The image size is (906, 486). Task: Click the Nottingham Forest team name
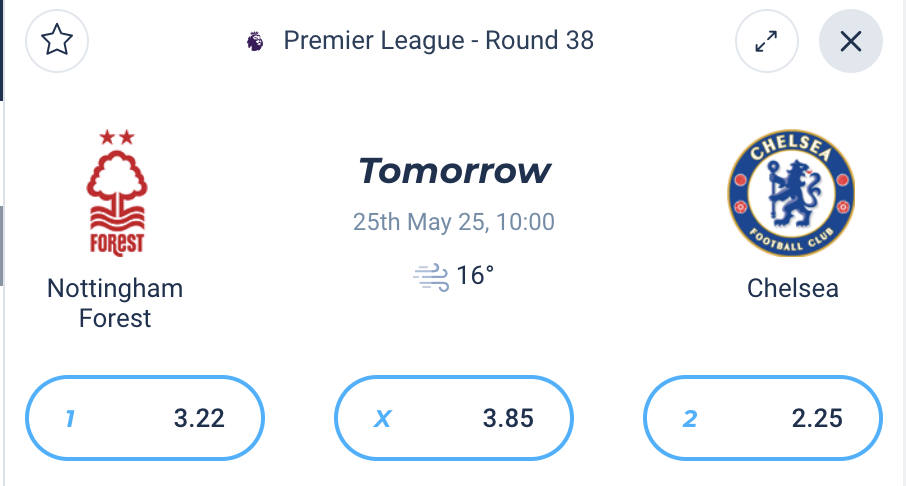click(x=115, y=303)
